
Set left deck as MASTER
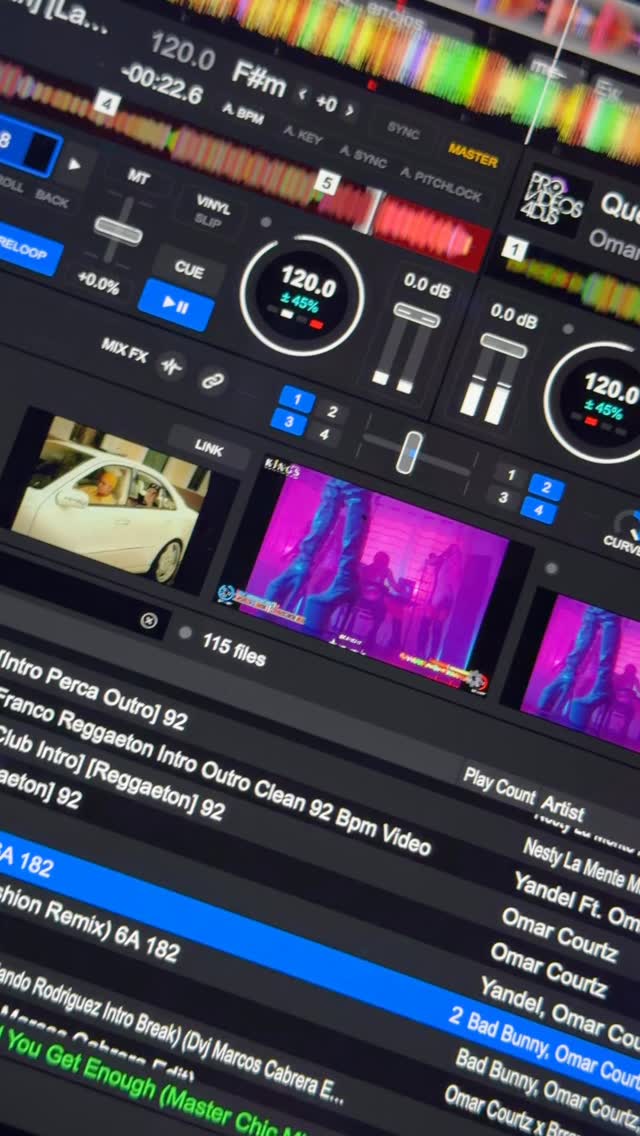[473, 154]
